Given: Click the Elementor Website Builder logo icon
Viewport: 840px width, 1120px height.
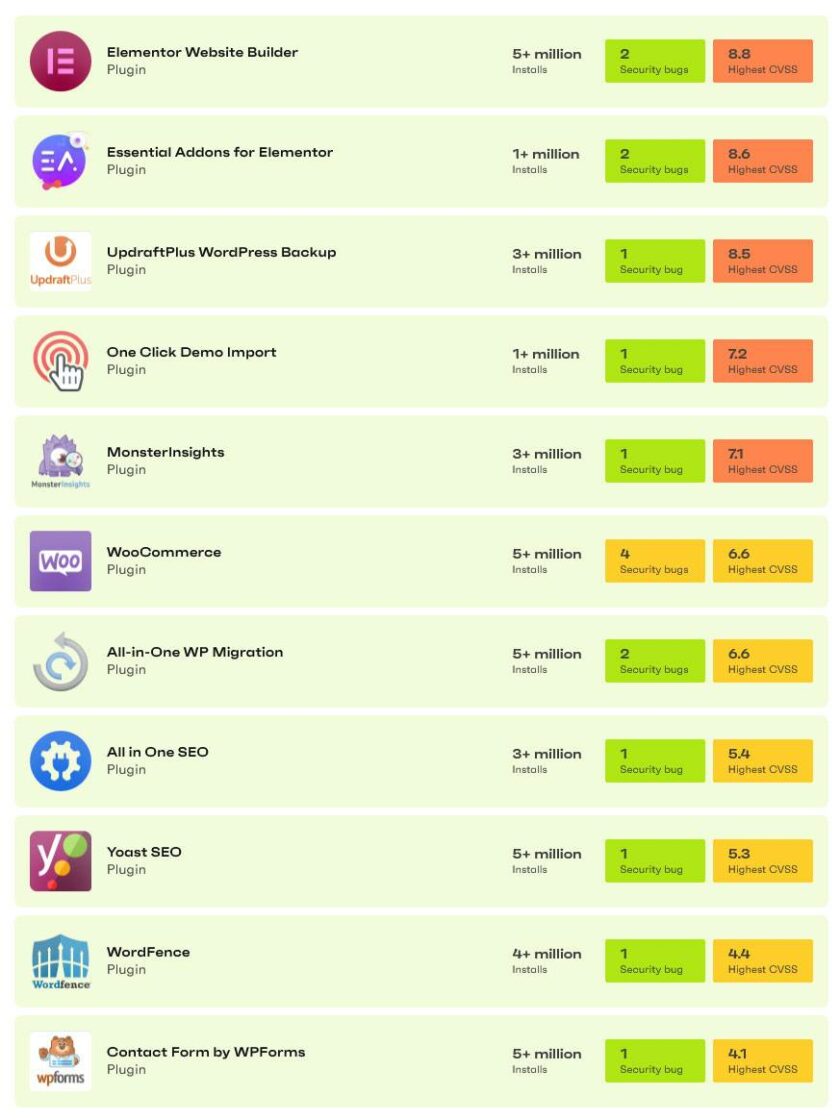Looking at the screenshot, I should coord(60,61).
